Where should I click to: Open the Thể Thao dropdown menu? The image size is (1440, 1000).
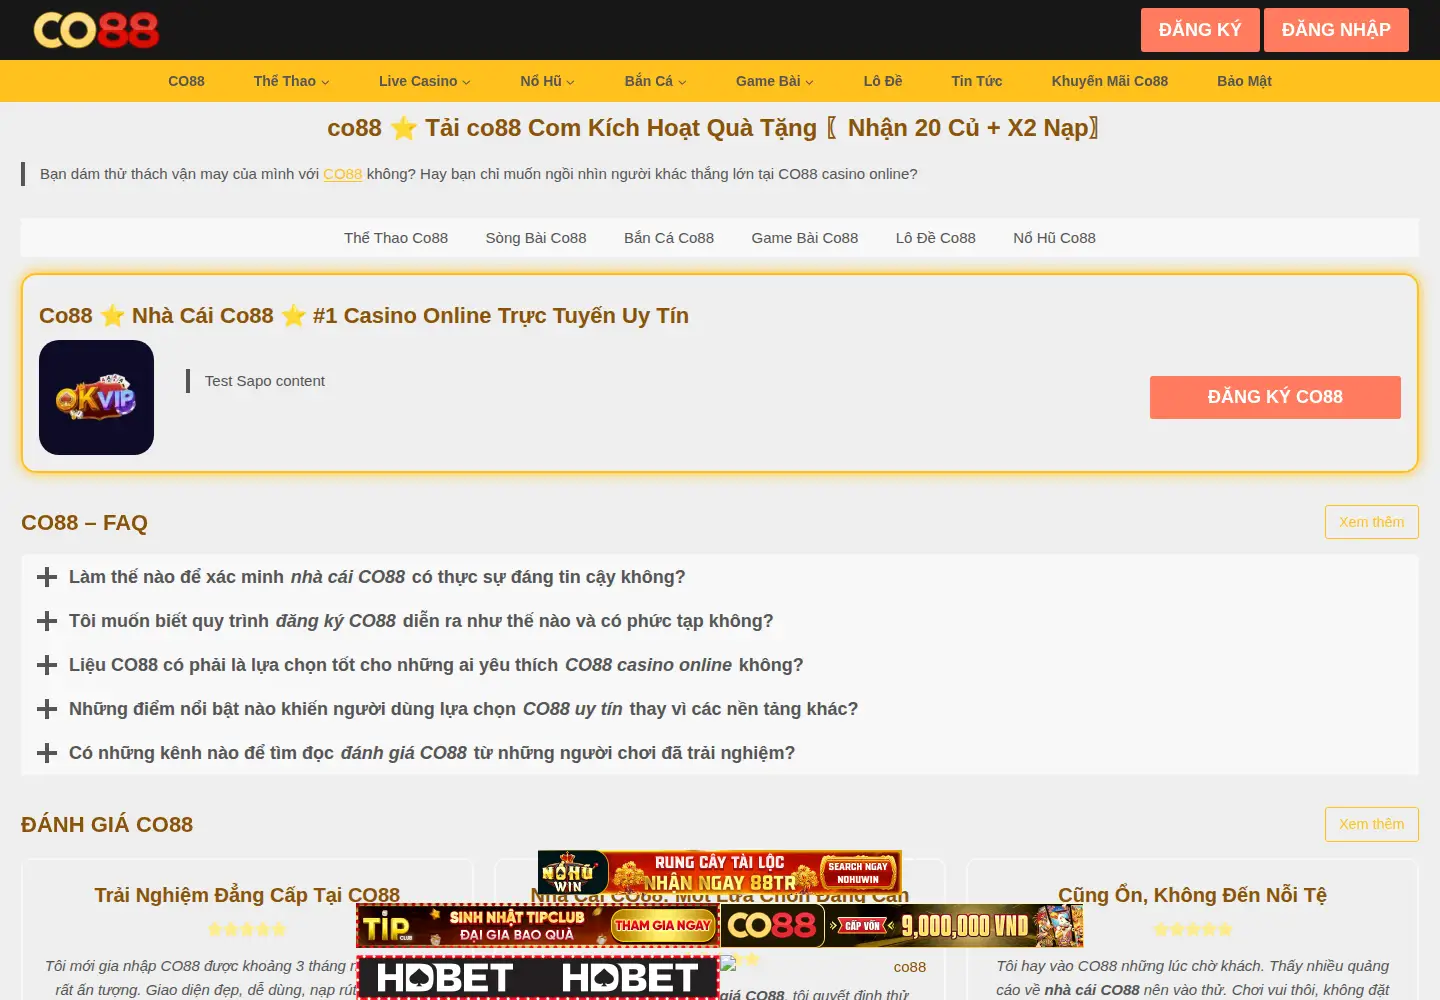(x=291, y=81)
